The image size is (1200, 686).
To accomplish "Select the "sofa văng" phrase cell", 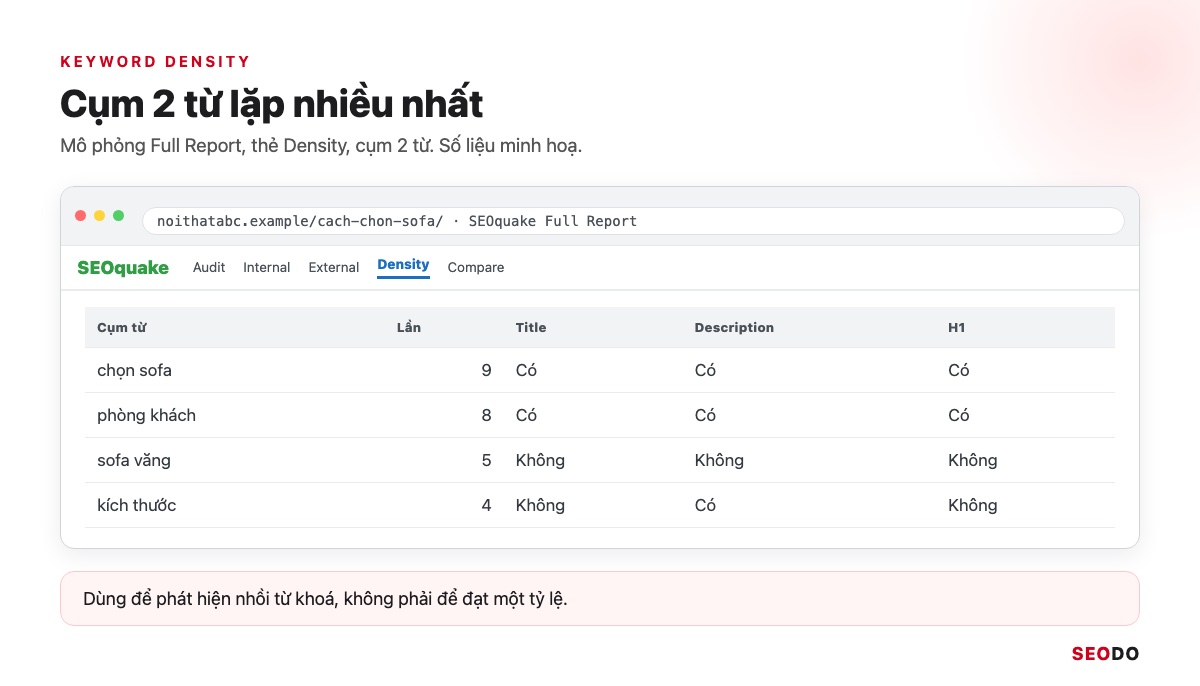I will tap(134, 460).
